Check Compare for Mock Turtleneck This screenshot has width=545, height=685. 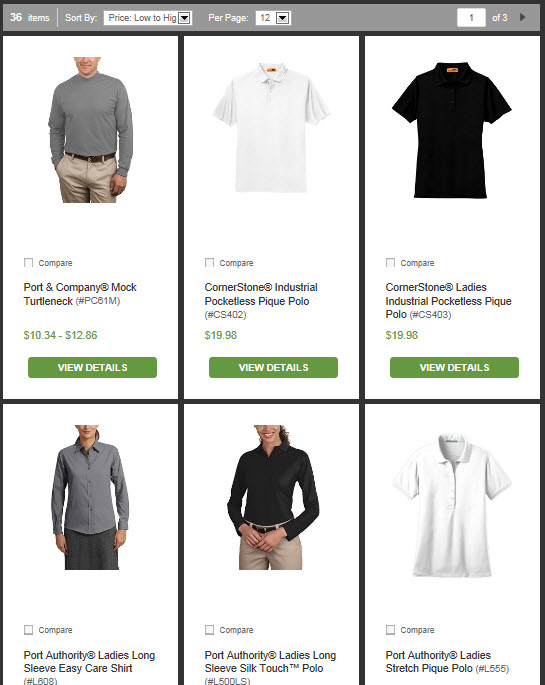[x=28, y=263]
